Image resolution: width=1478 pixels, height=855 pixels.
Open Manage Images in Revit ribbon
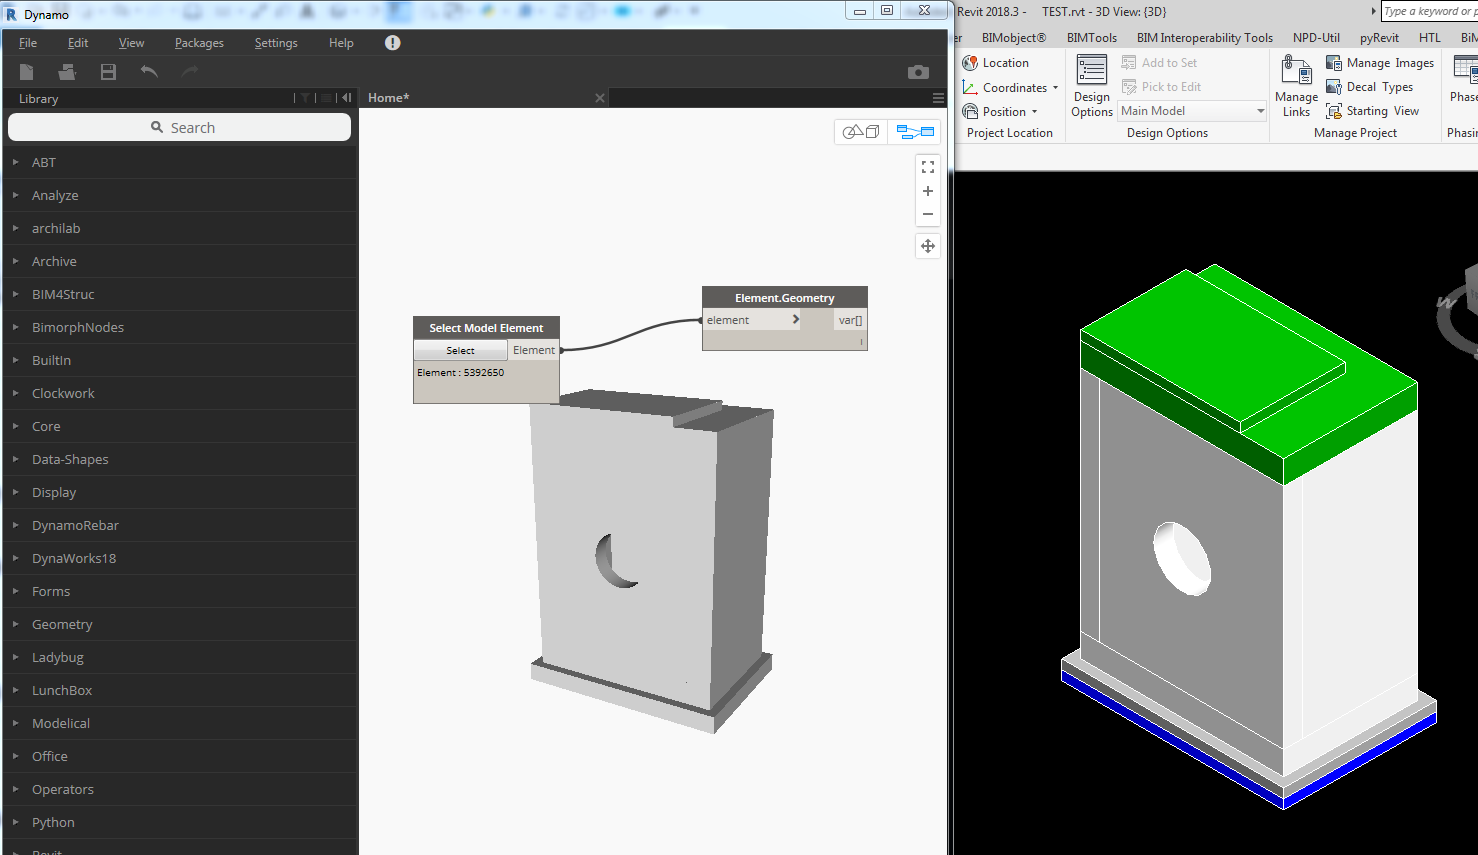pyautogui.click(x=1380, y=63)
